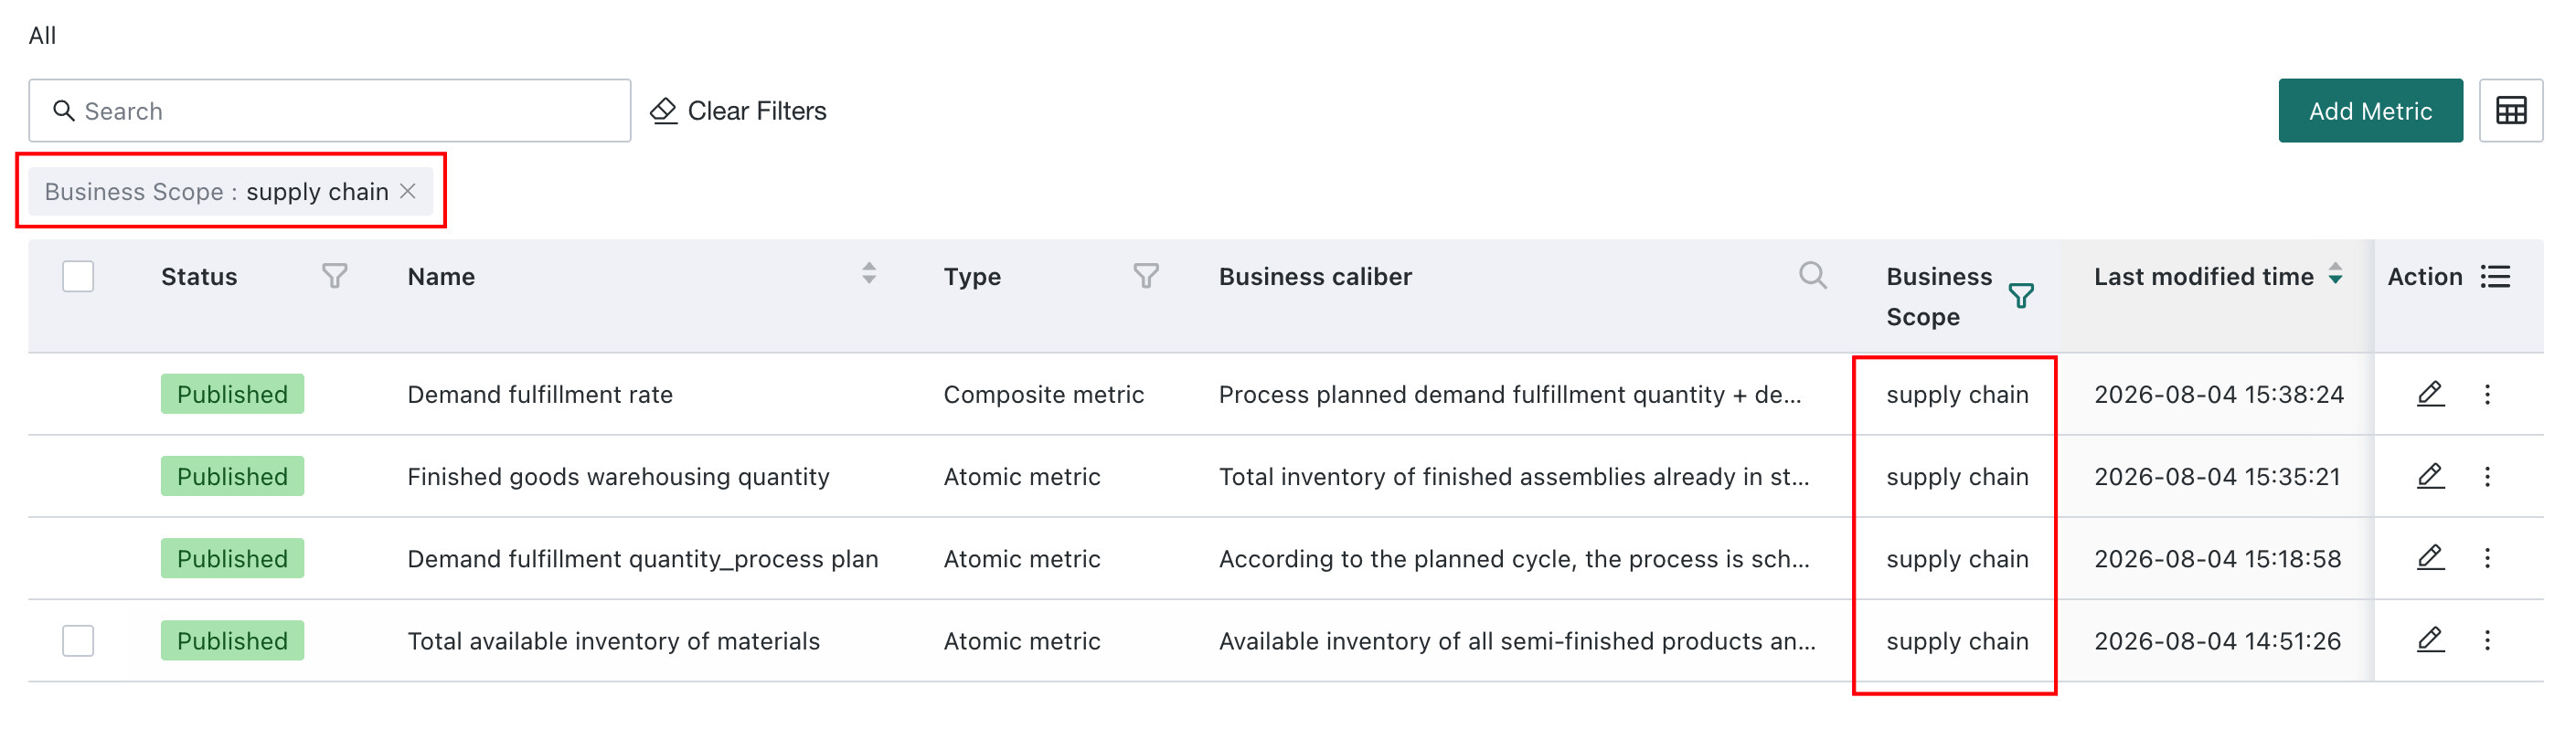
Task: Remove the supply chain filter tag
Action: pyautogui.click(x=408, y=191)
